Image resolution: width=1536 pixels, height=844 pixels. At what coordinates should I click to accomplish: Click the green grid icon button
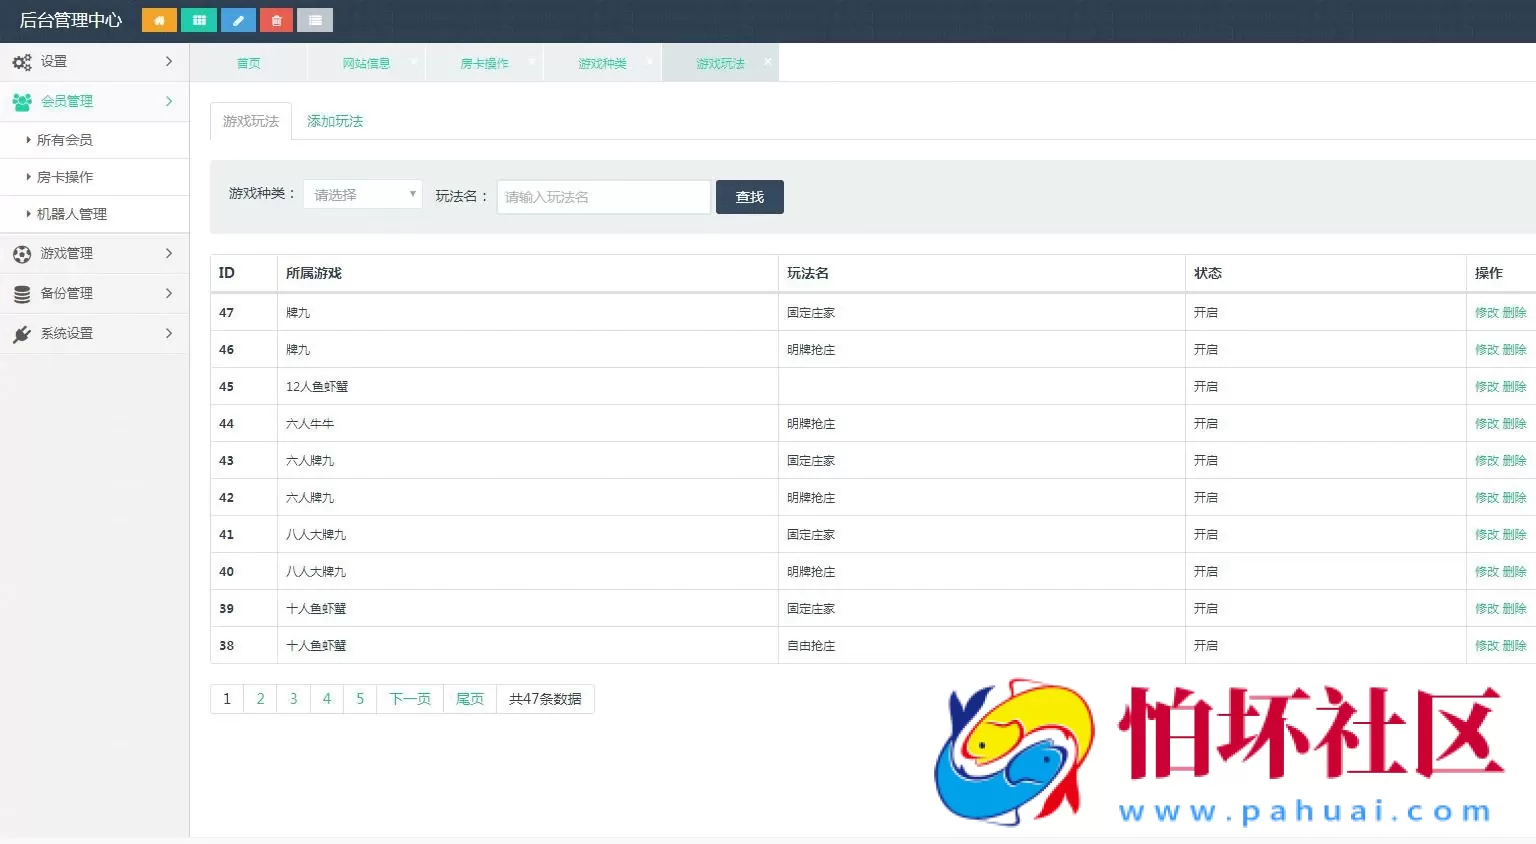pos(199,20)
